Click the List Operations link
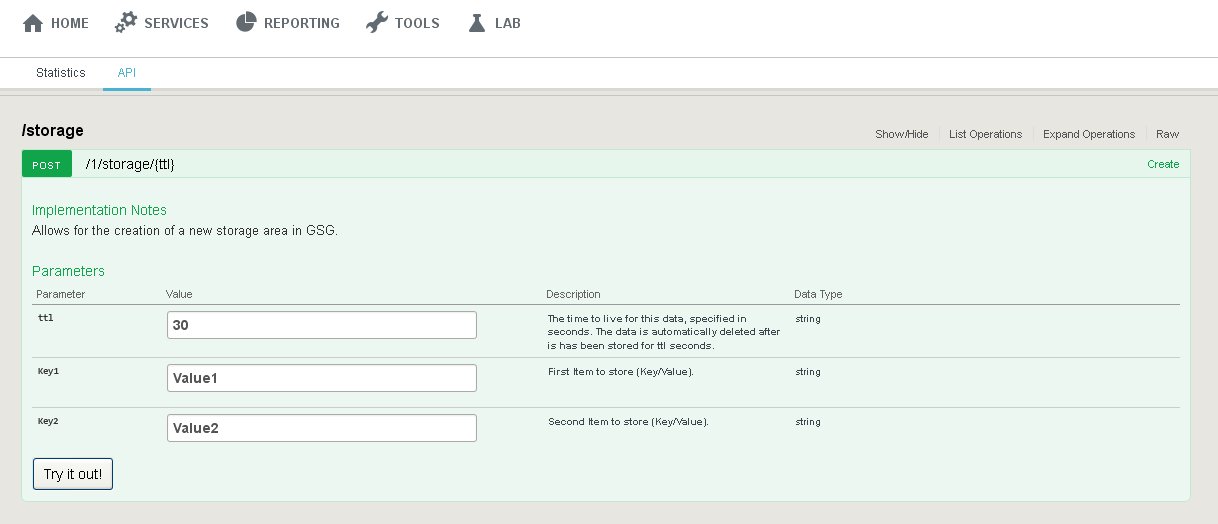The image size is (1218, 524). 985,134
